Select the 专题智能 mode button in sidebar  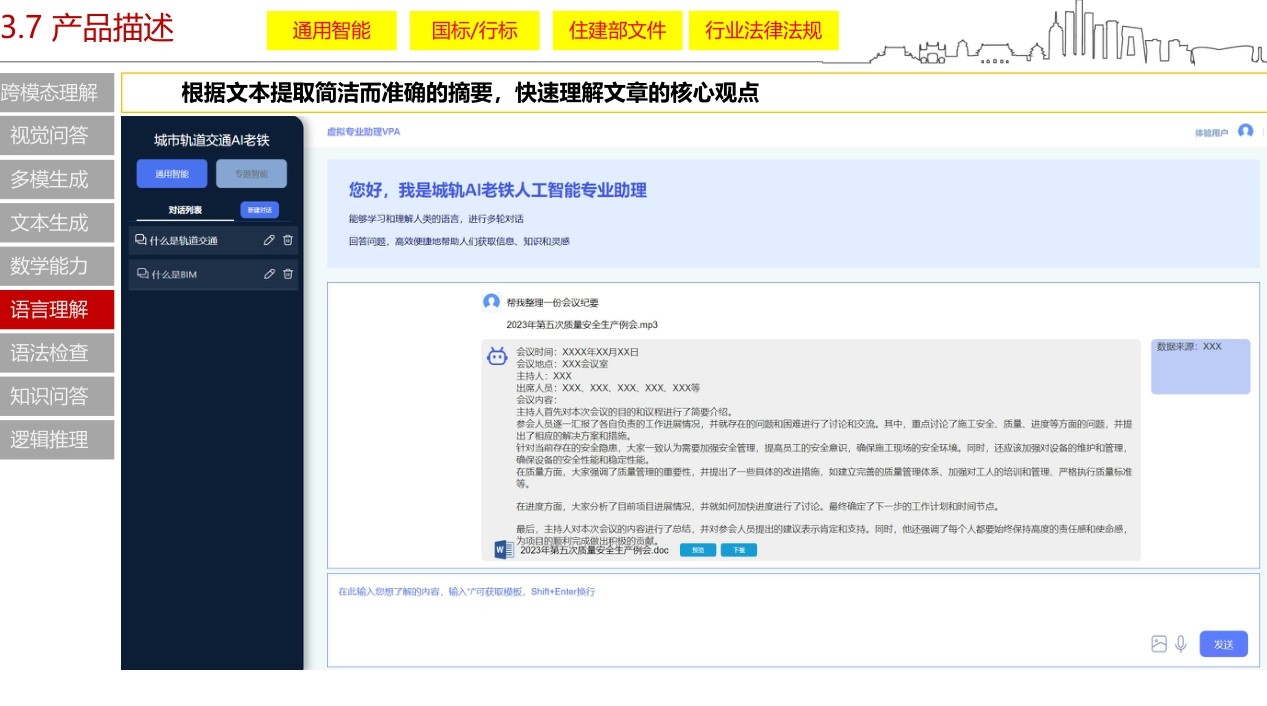(x=252, y=174)
